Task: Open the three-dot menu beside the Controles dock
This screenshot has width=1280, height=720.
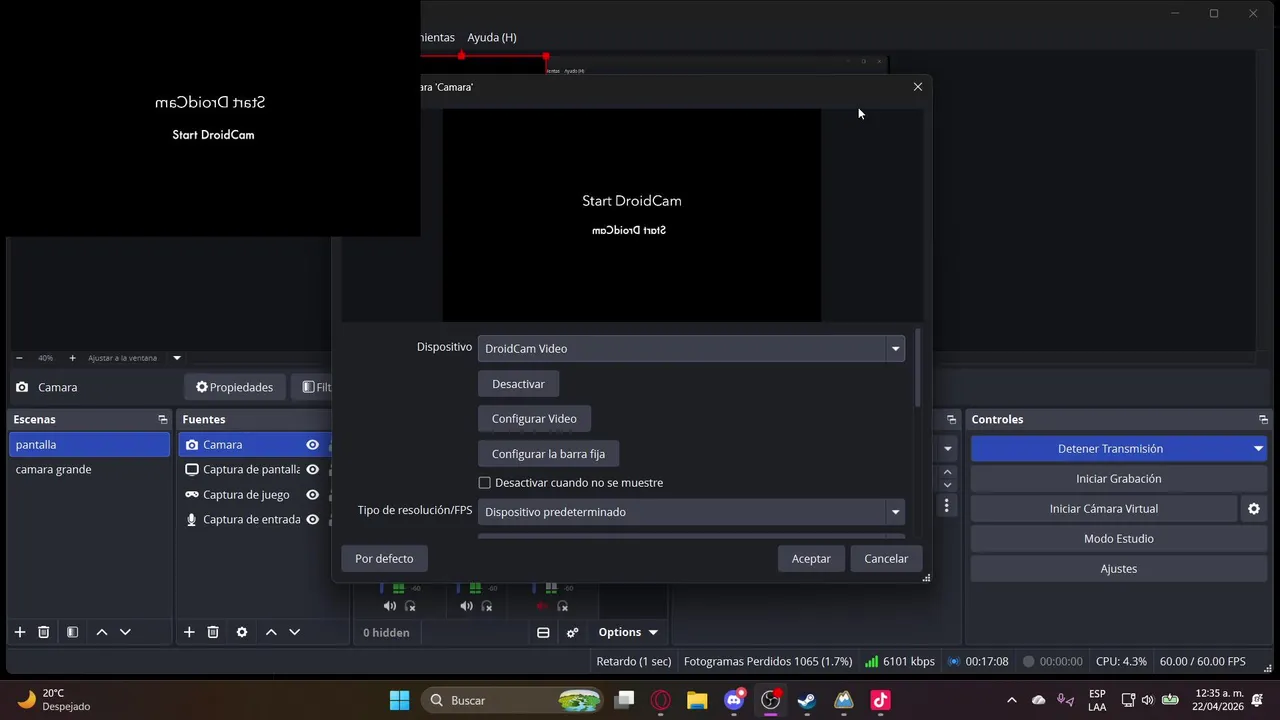Action: click(x=947, y=506)
